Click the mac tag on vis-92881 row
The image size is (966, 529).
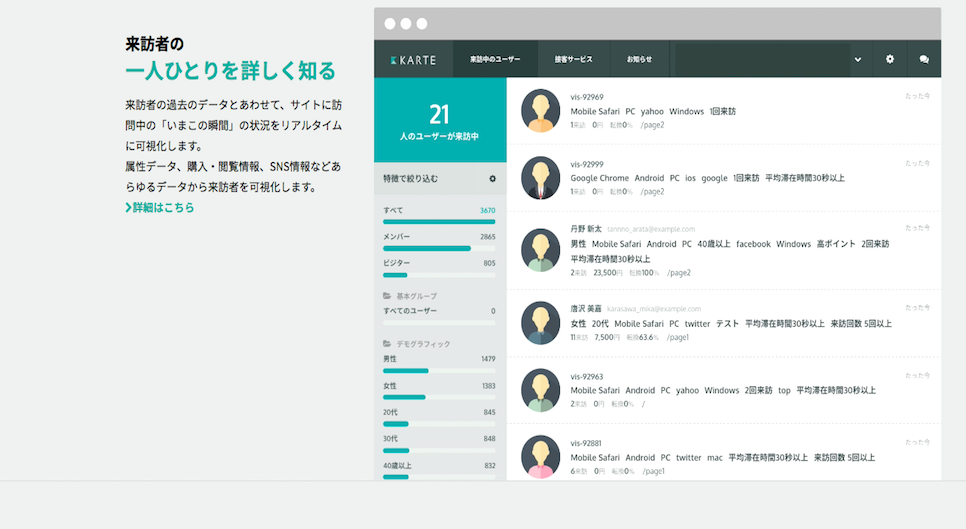pyautogui.click(x=715, y=458)
